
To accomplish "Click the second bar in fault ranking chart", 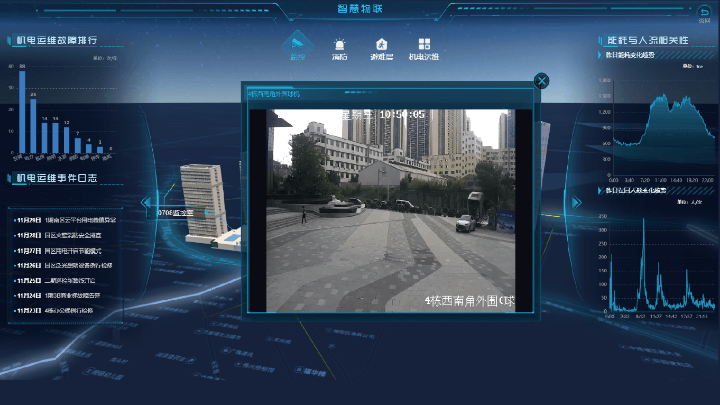I will click(33, 124).
